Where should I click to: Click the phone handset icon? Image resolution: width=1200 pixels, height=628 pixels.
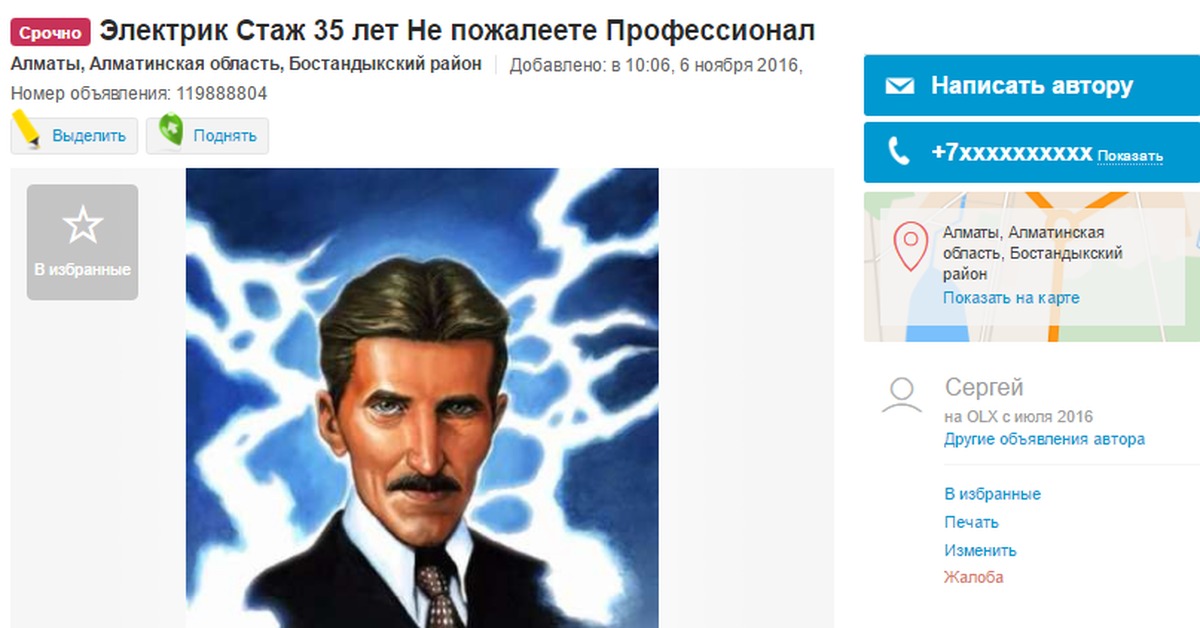pyautogui.click(x=900, y=152)
